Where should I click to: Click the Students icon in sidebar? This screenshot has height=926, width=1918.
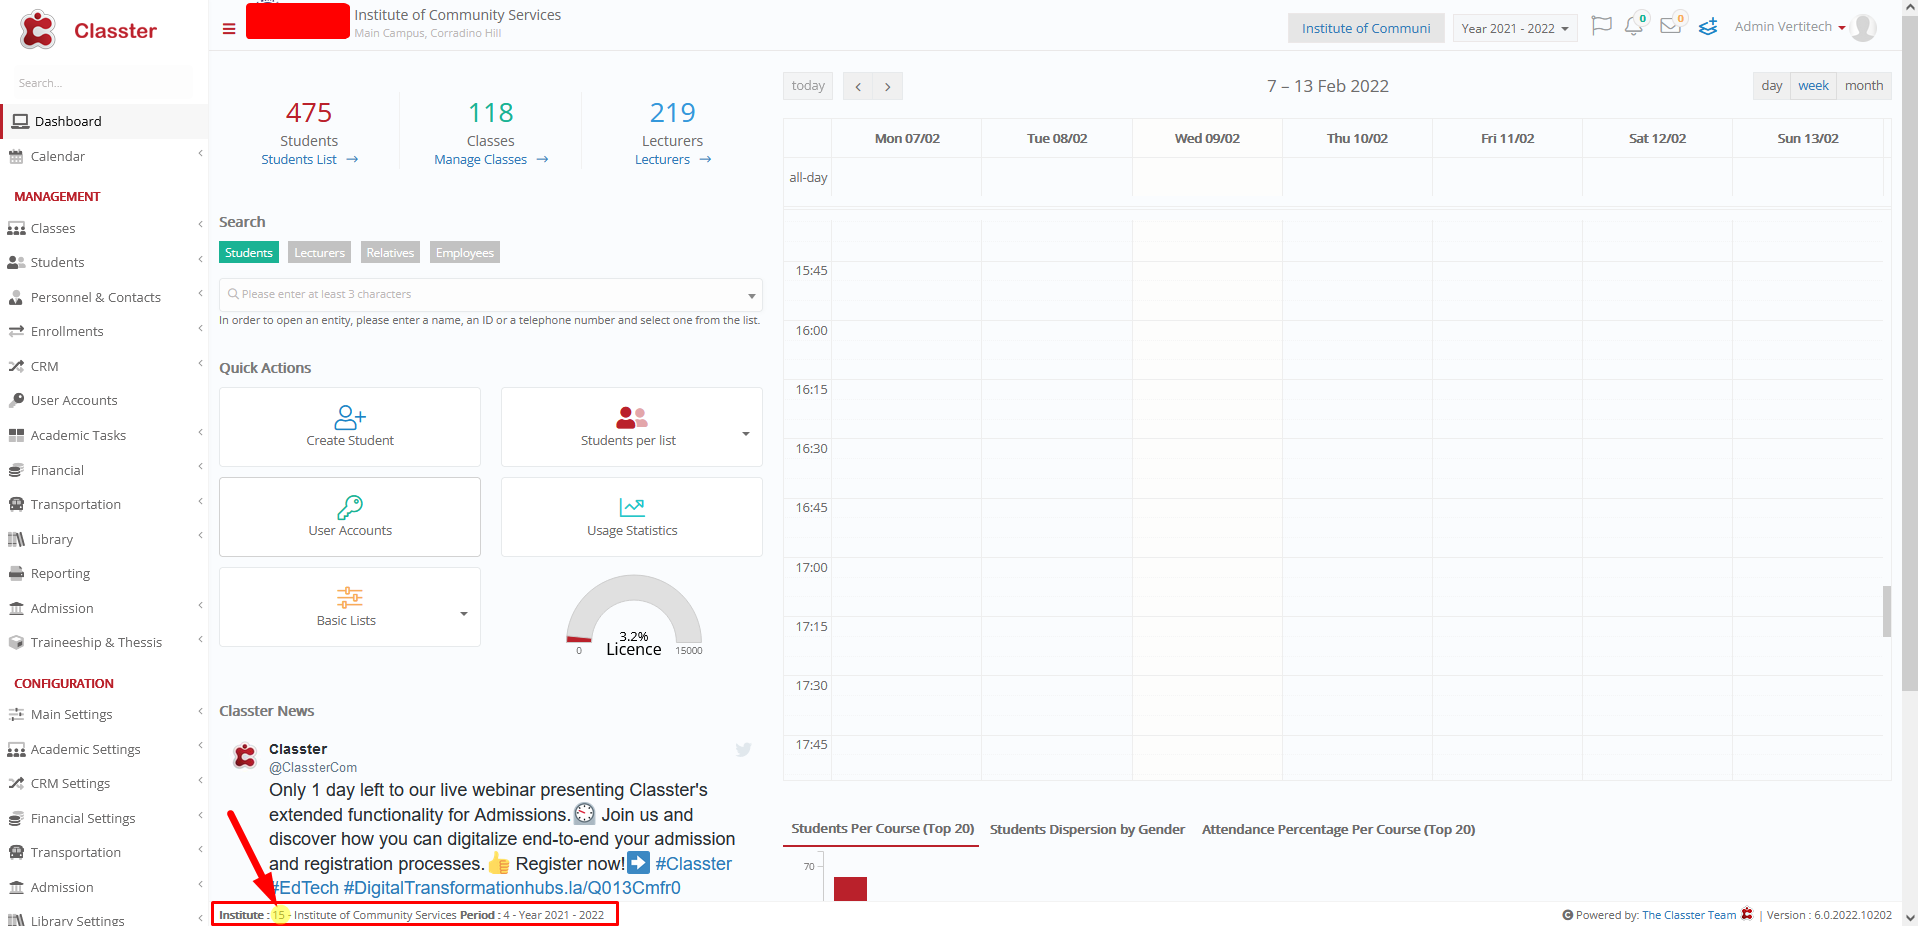16,263
